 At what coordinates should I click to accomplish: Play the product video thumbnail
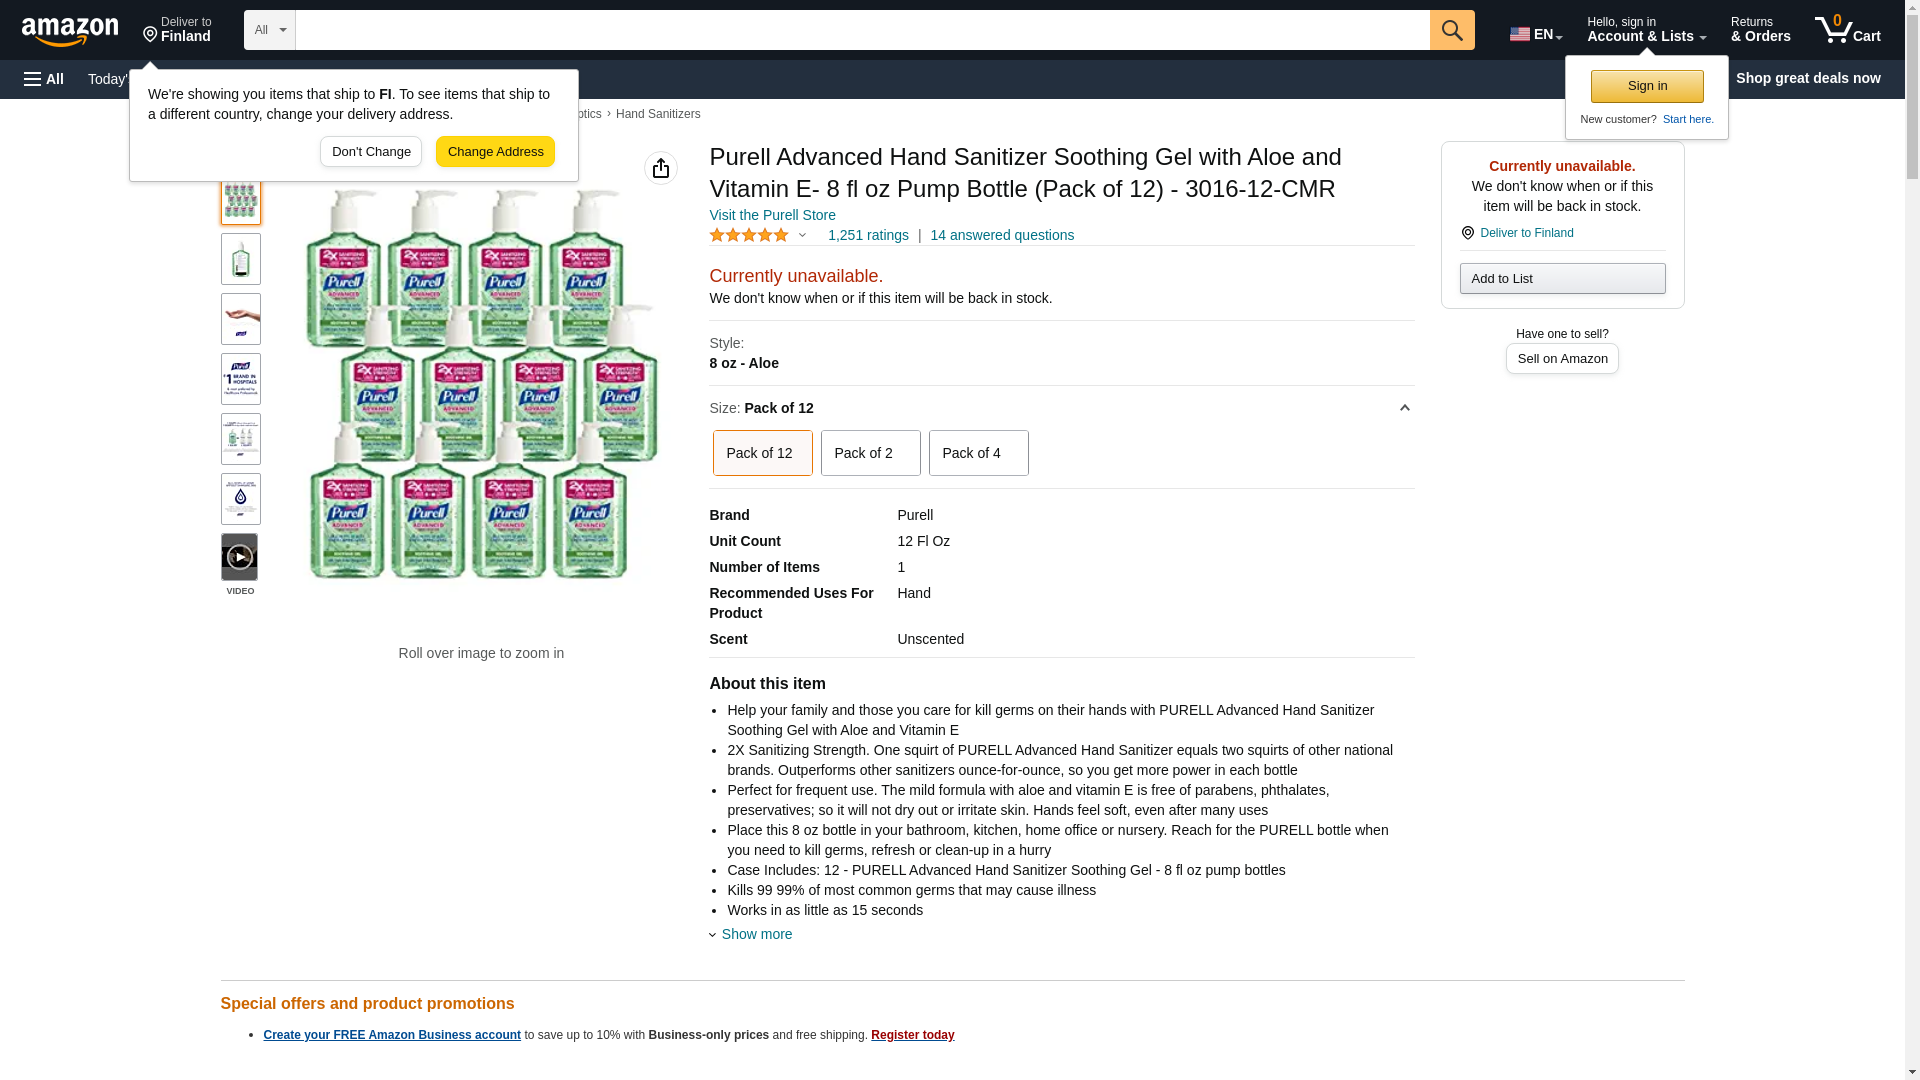(x=240, y=557)
